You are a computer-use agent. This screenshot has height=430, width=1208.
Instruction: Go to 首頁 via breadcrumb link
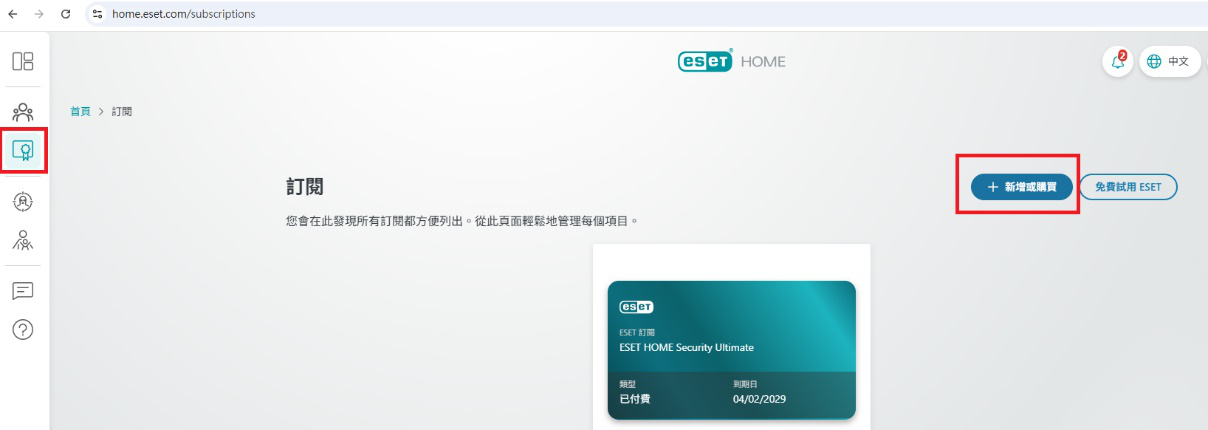click(80, 111)
